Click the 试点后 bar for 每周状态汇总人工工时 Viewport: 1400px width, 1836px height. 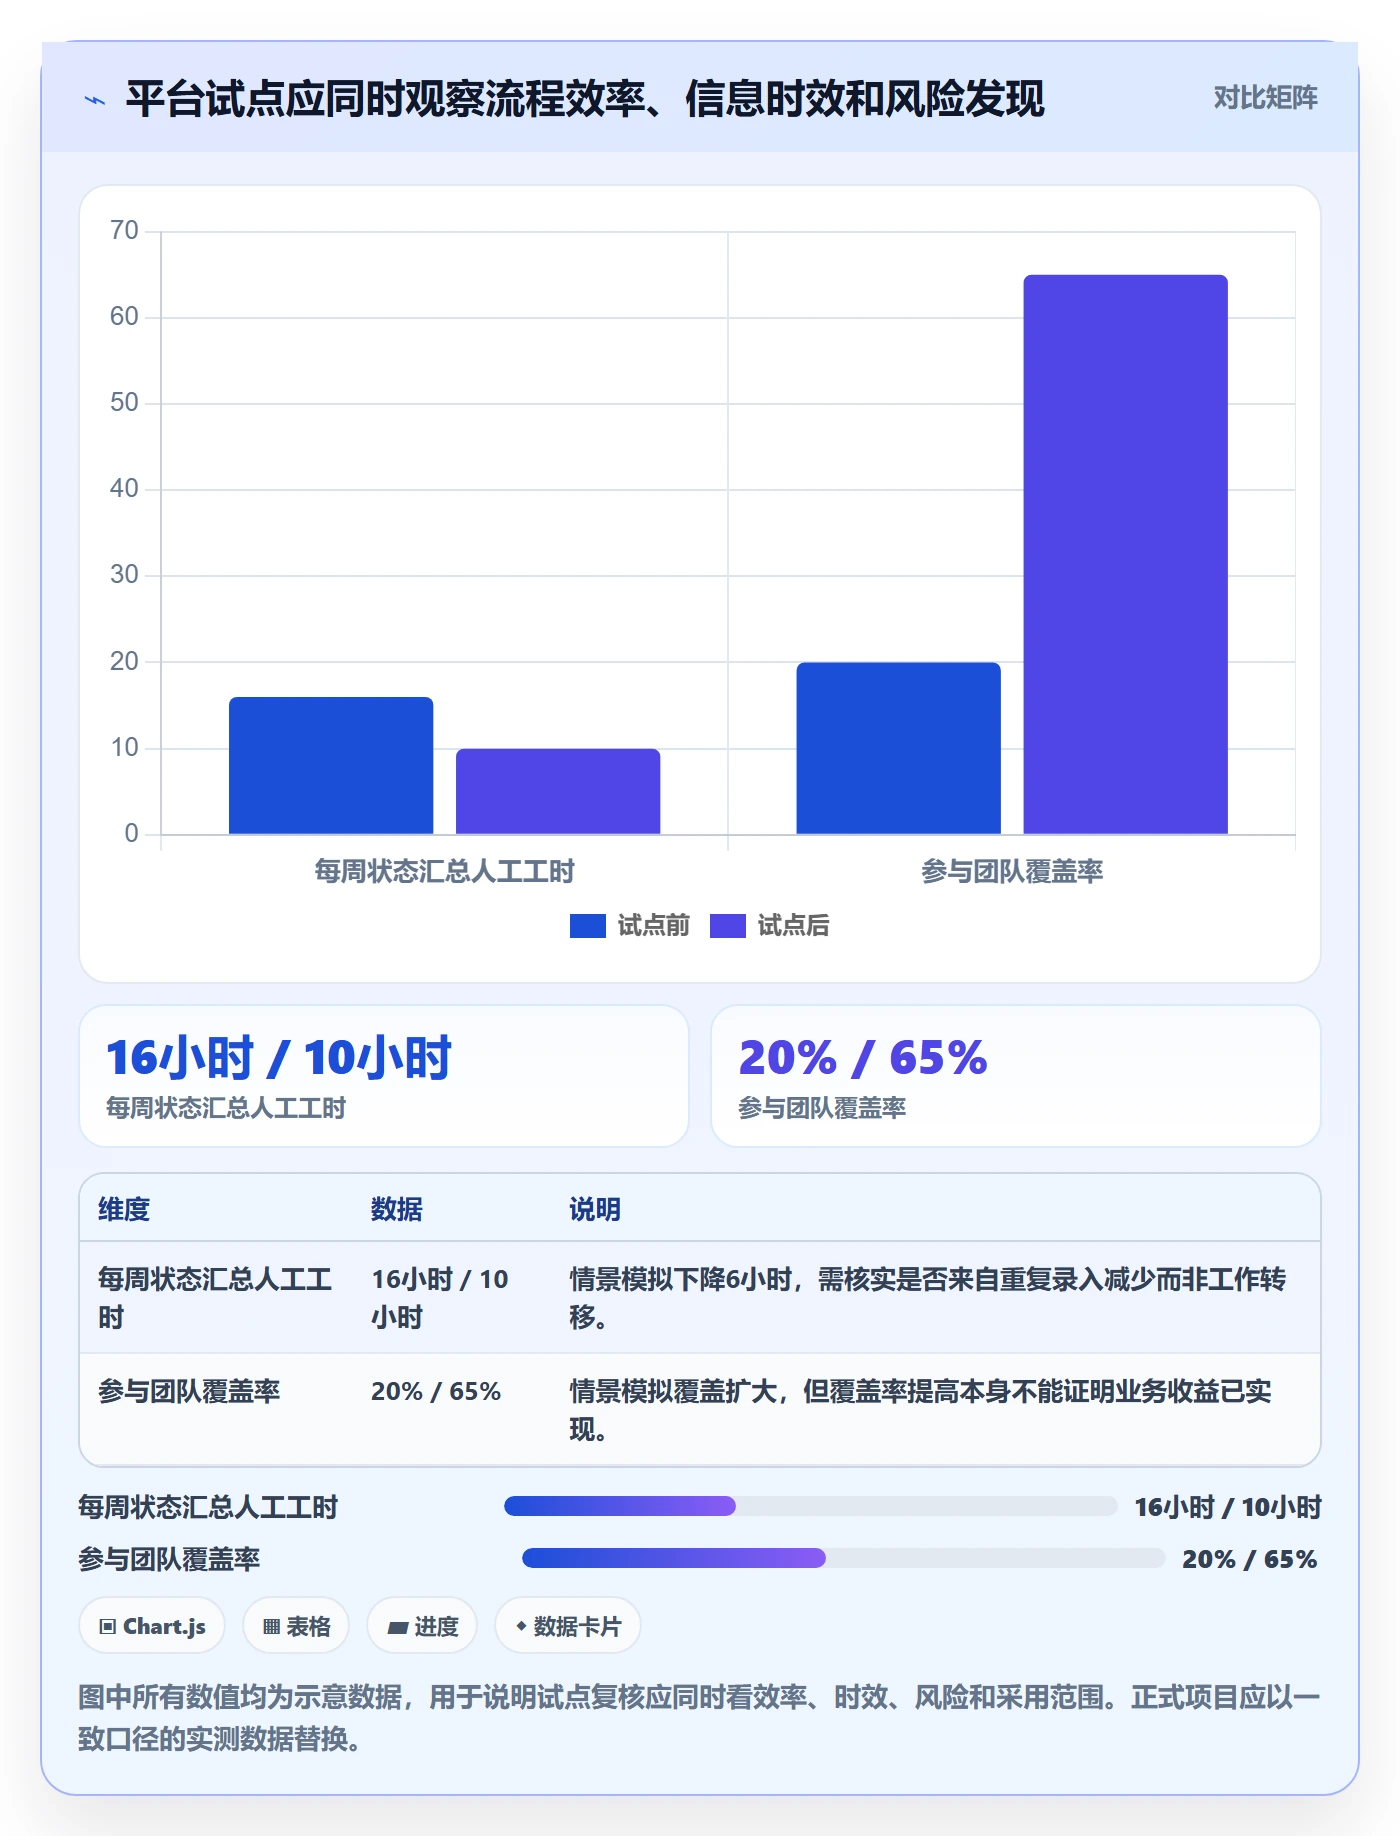[x=558, y=791]
